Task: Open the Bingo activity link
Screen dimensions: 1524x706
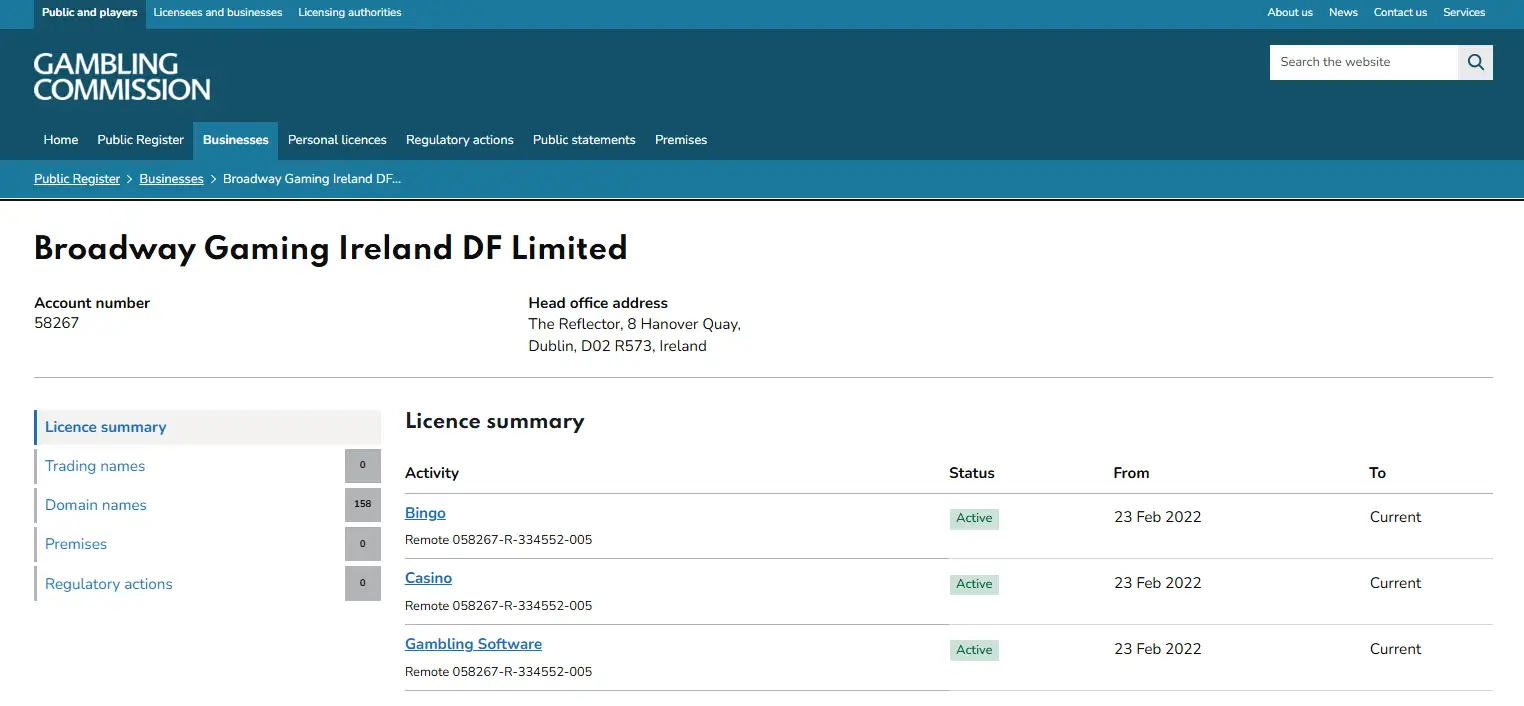Action: (x=425, y=513)
